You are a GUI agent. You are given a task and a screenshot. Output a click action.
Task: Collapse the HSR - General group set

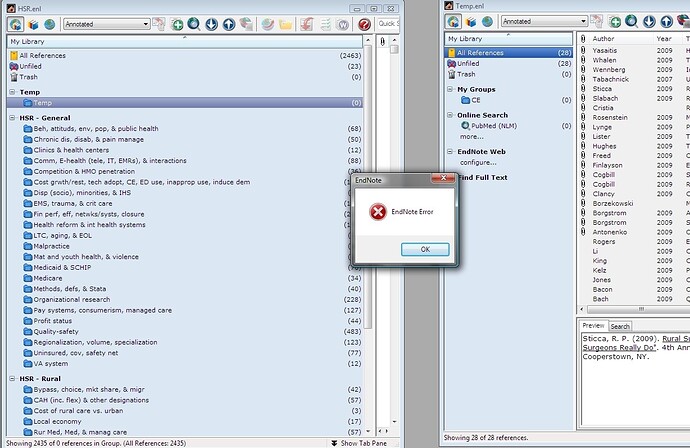12,118
